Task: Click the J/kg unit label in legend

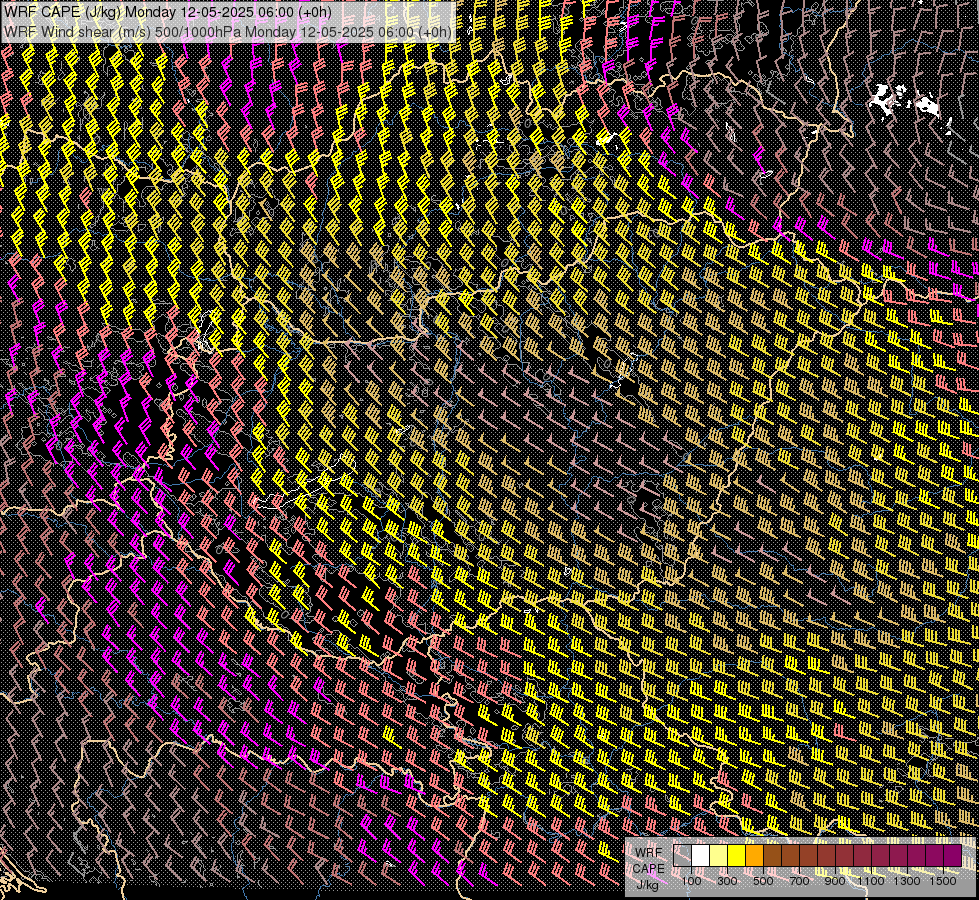Action: [x=647, y=884]
